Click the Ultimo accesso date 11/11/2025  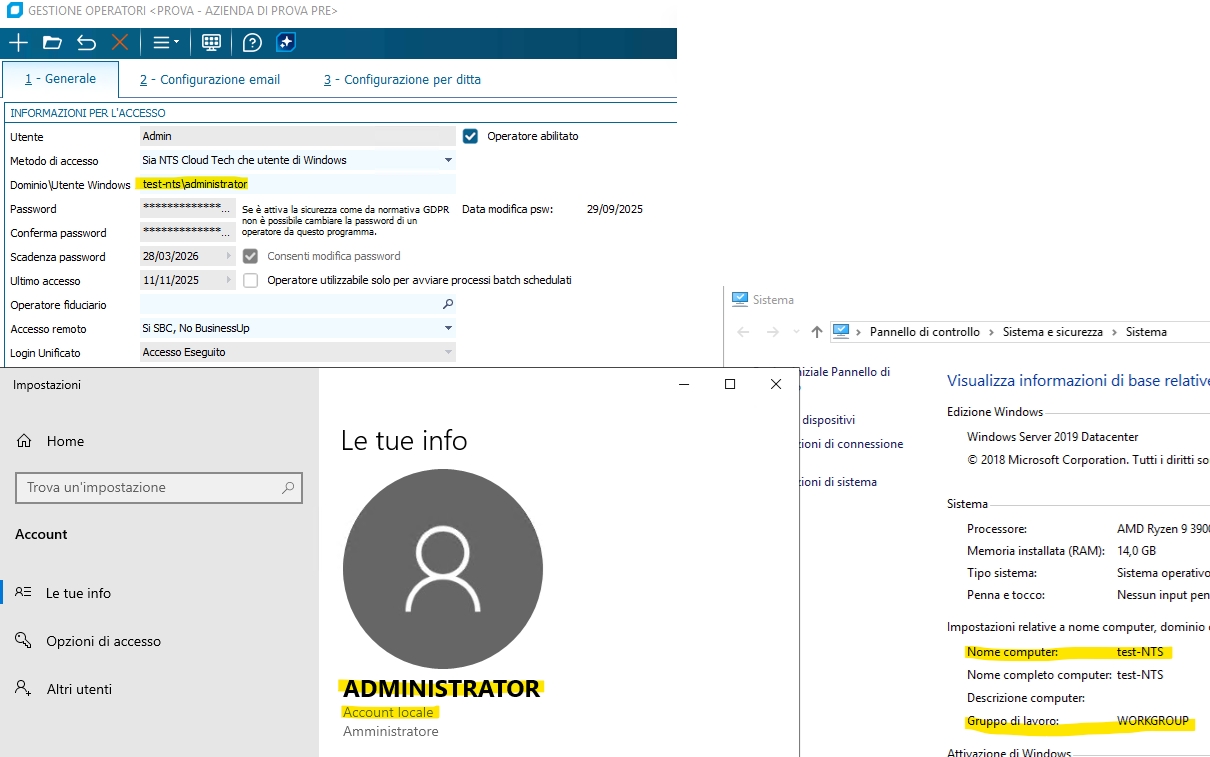pyautogui.click(x=171, y=280)
